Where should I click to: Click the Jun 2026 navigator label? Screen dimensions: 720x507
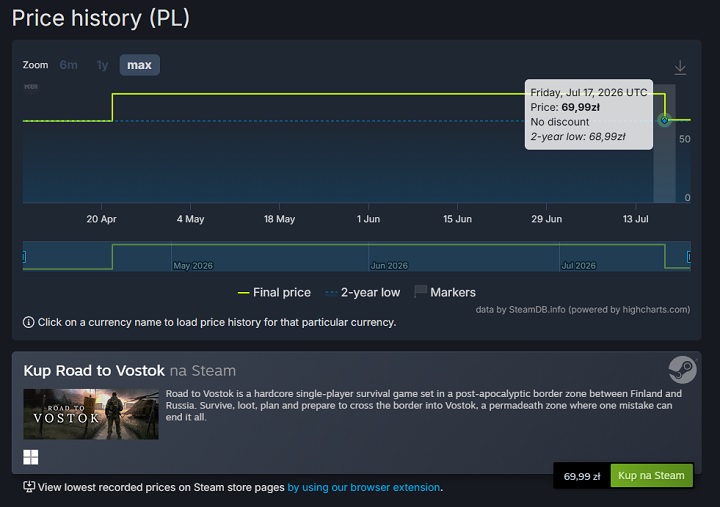(389, 265)
